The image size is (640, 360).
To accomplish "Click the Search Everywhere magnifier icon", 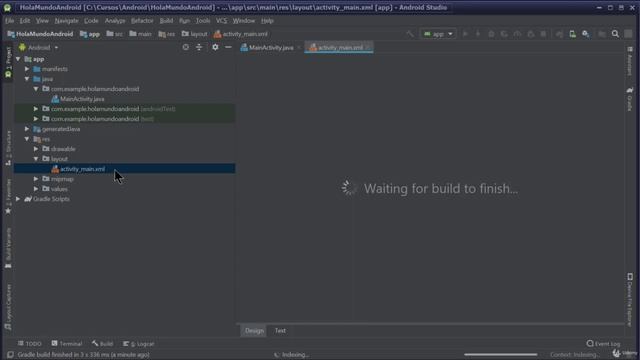I will (x=615, y=34).
